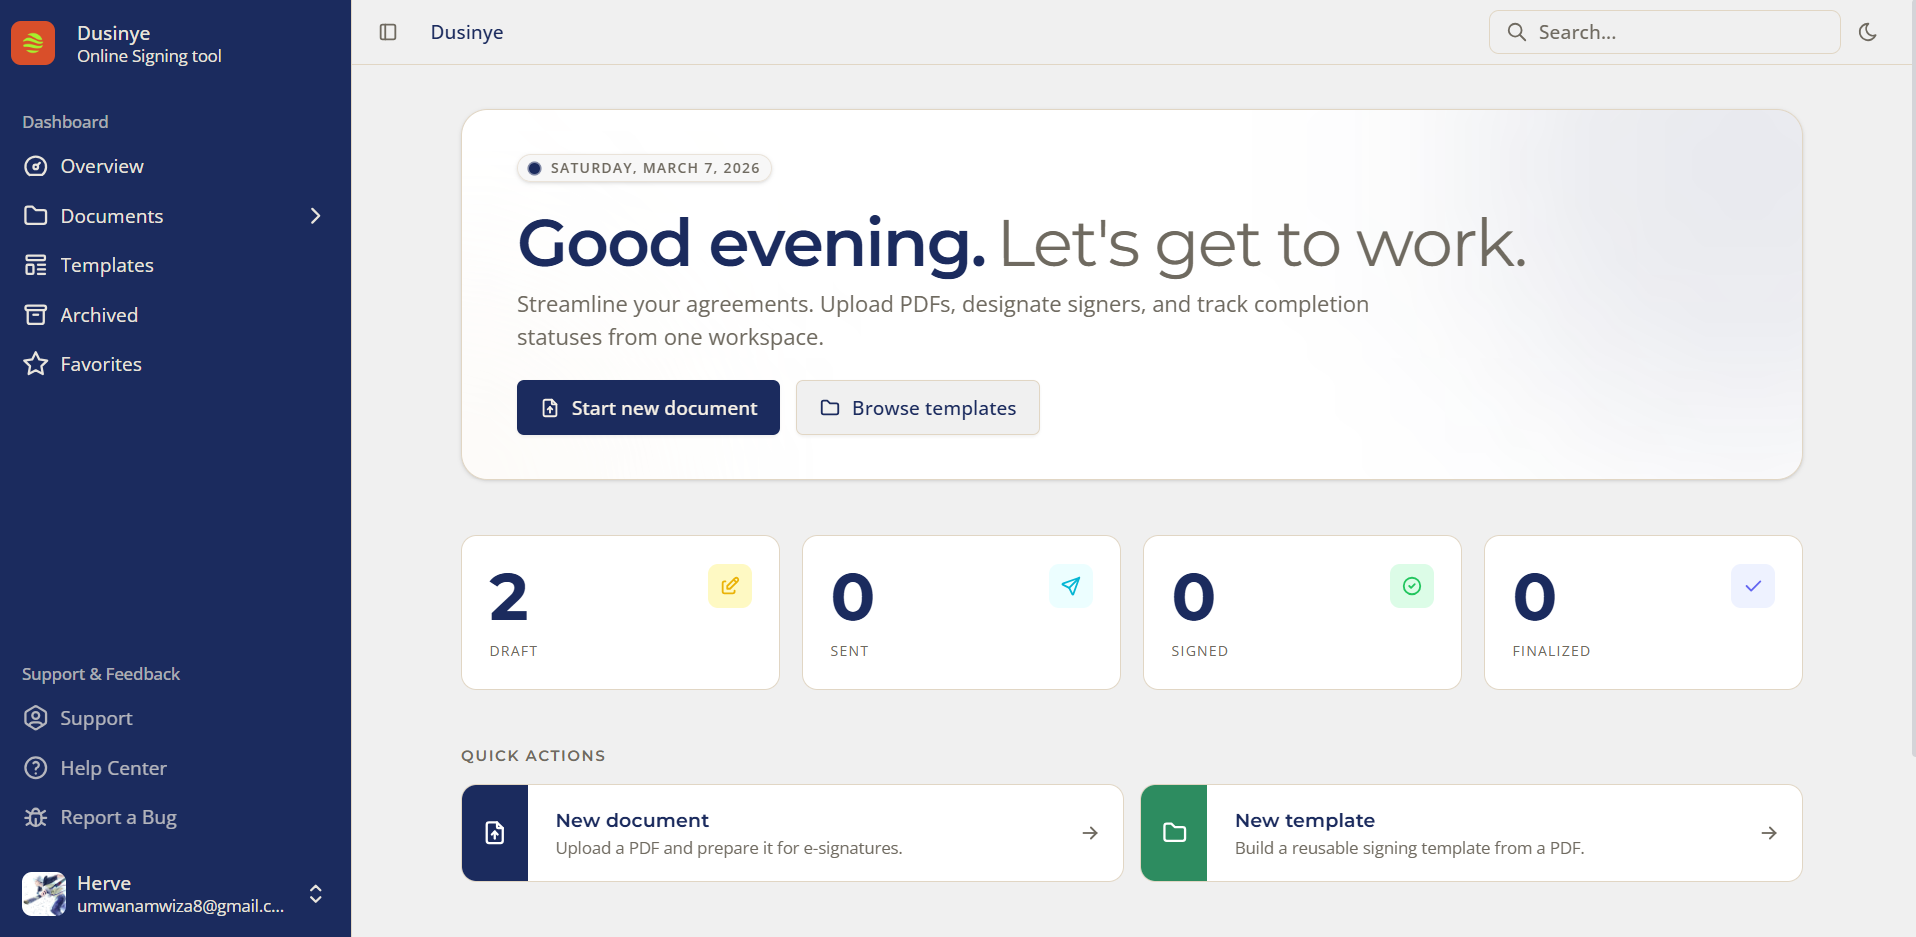Open the New document quick action

coord(790,833)
